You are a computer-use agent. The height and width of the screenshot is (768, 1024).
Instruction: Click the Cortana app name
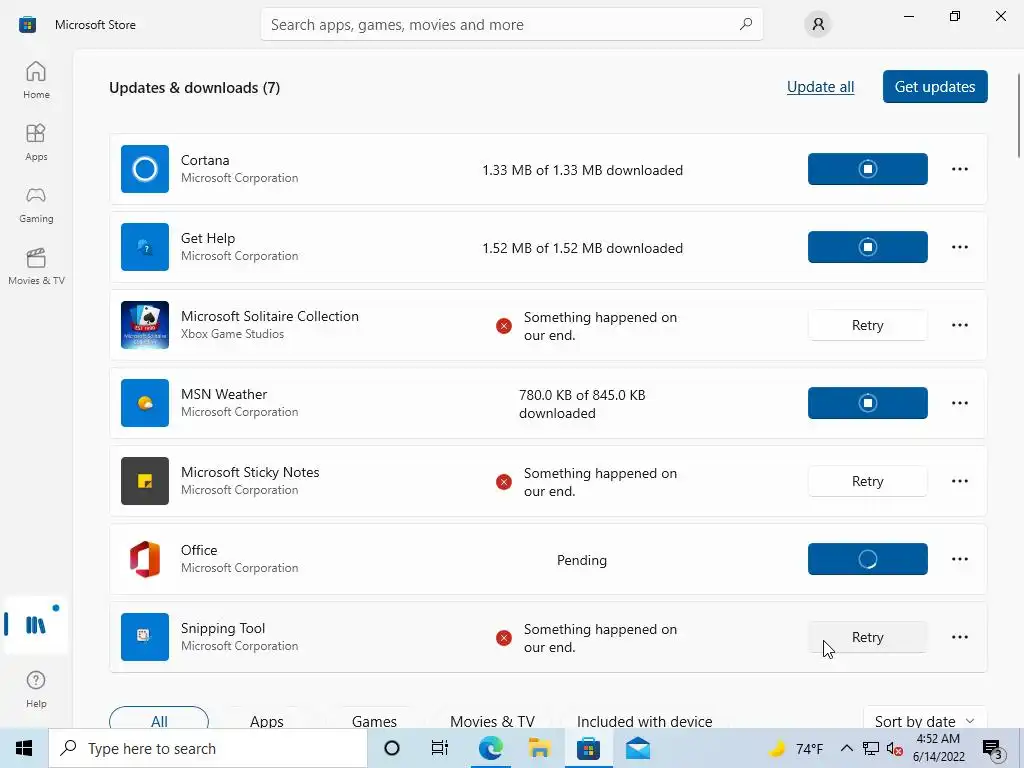(205, 160)
